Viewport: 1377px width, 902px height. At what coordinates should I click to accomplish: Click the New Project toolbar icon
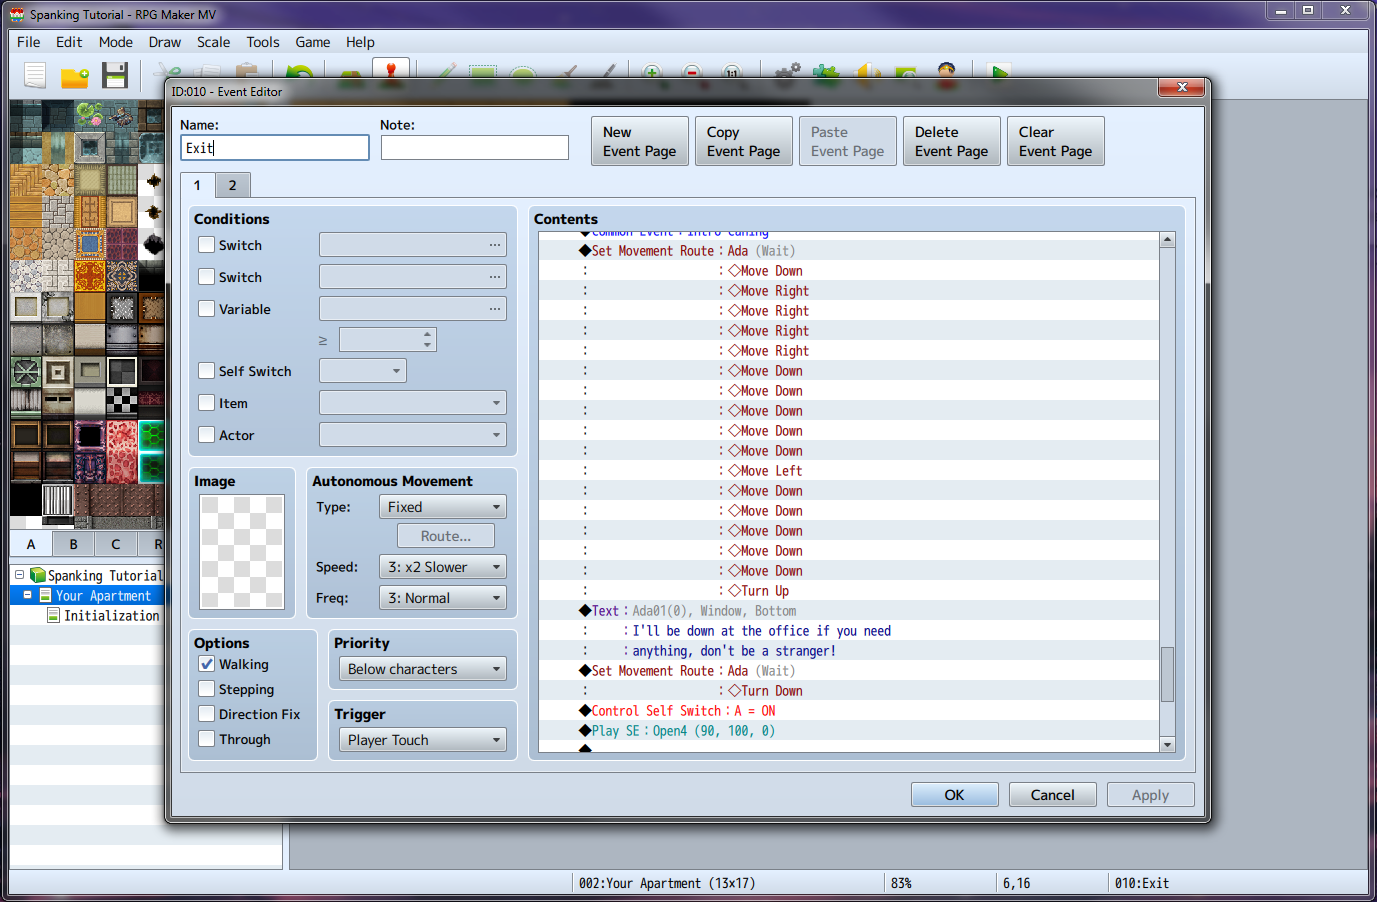[35, 75]
